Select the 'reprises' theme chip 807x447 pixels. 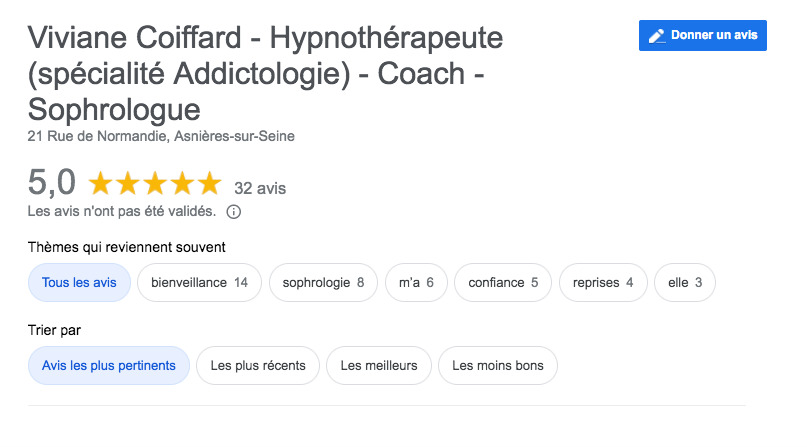tap(603, 283)
